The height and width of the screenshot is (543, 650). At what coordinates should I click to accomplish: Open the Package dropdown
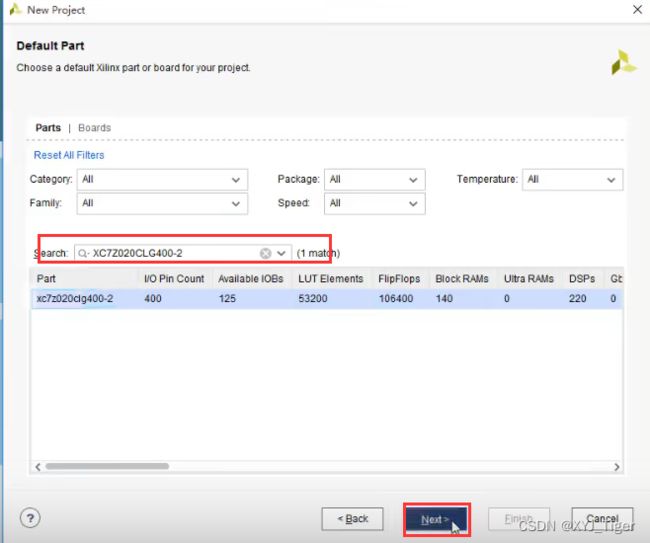(x=374, y=179)
